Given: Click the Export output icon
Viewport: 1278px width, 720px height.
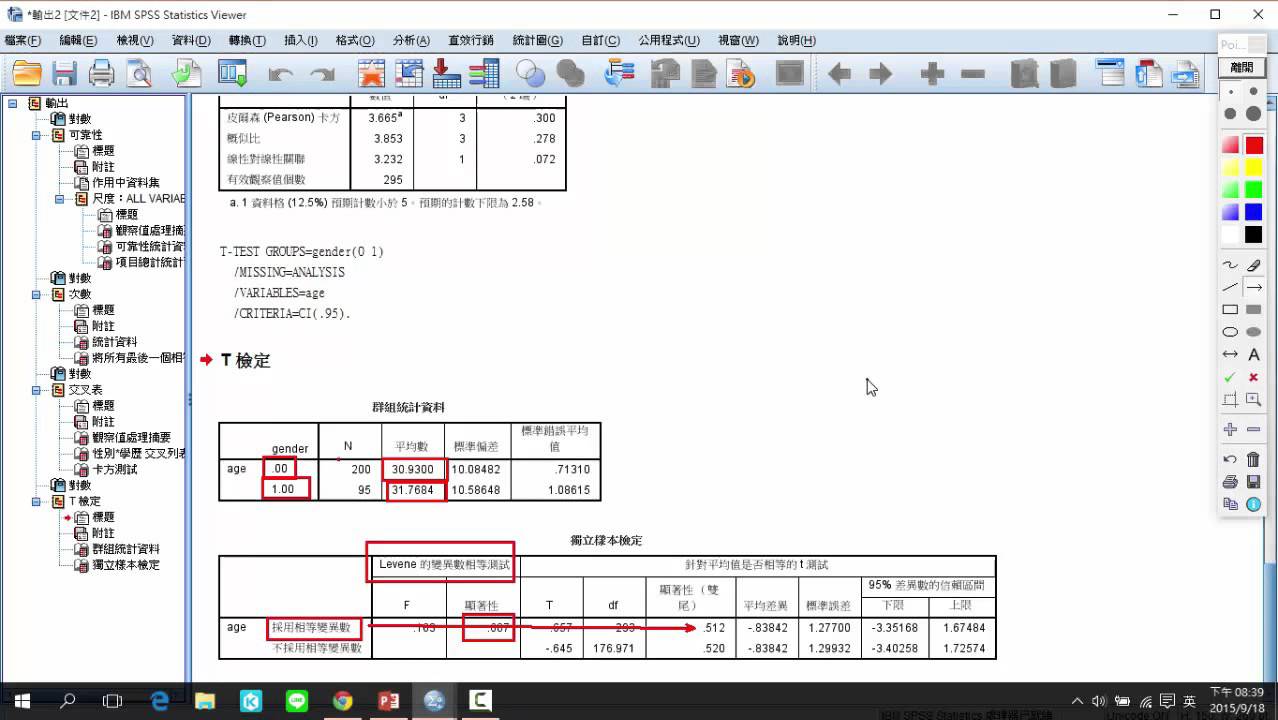Looking at the screenshot, I should coord(187,73).
